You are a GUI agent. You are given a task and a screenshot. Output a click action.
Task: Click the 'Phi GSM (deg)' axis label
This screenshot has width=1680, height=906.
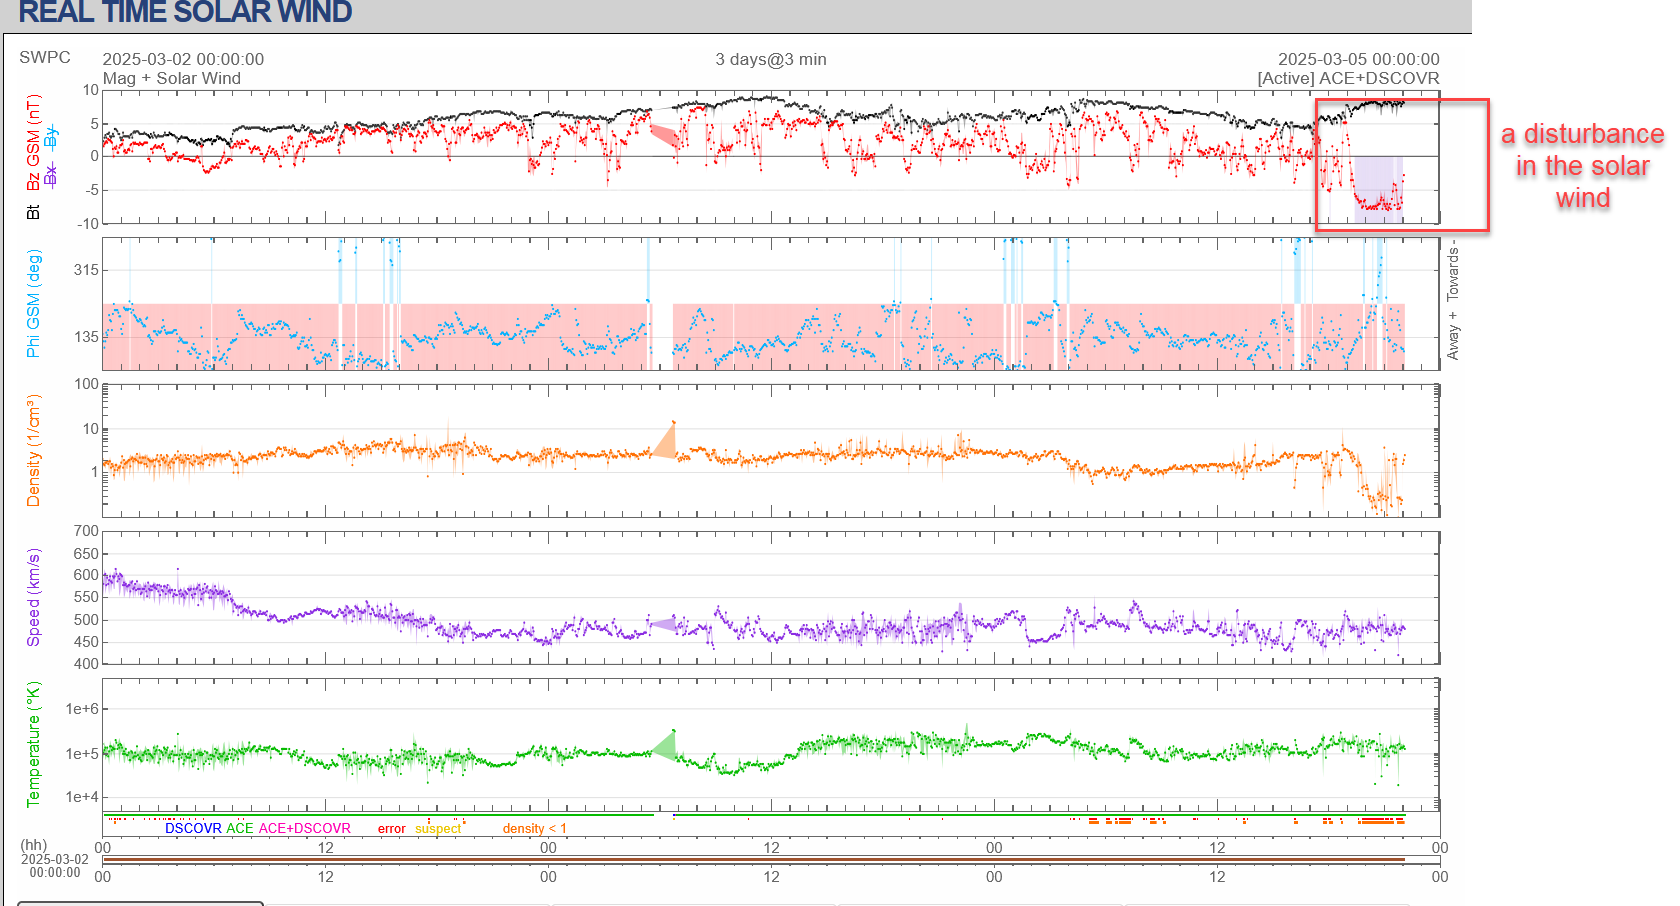(34, 304)
